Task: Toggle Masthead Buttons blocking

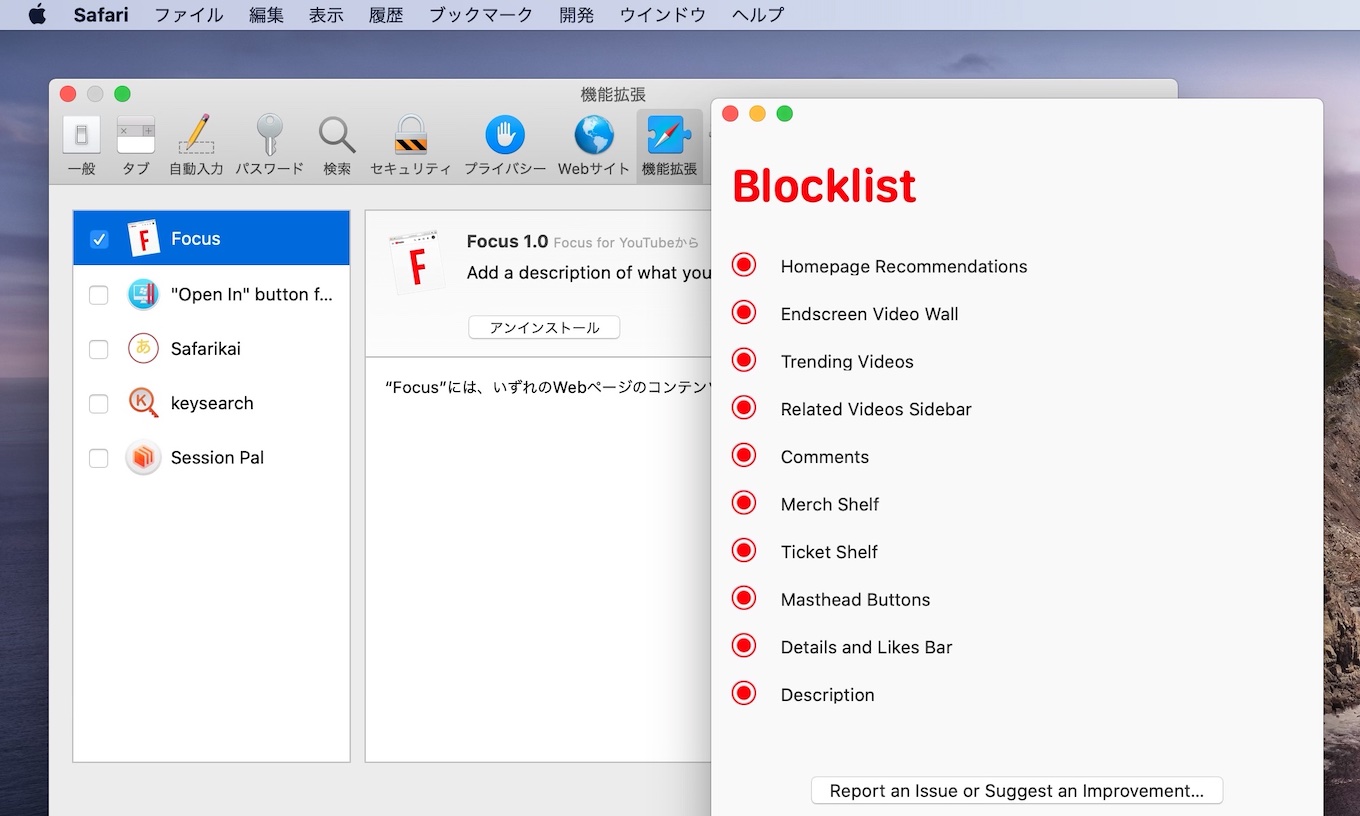Action: [744, 598]
